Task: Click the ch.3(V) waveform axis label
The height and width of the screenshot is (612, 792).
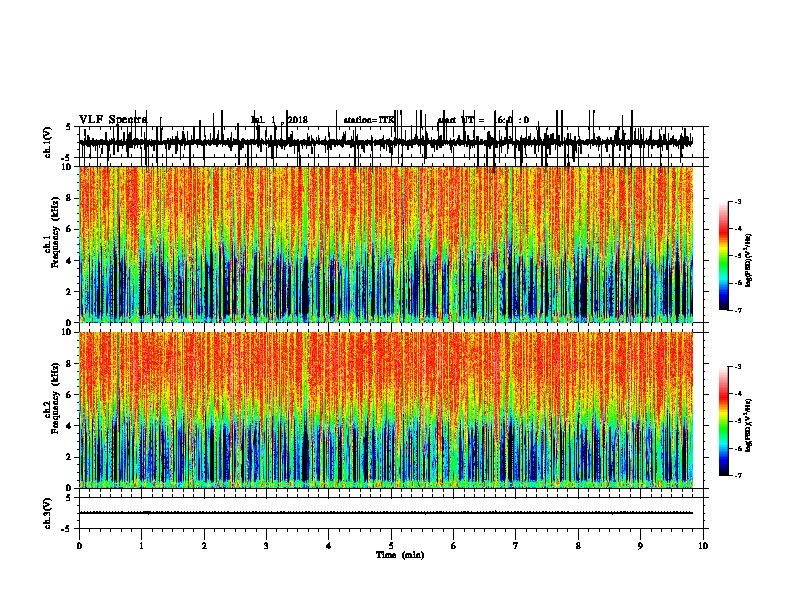Action: point(47,513)
